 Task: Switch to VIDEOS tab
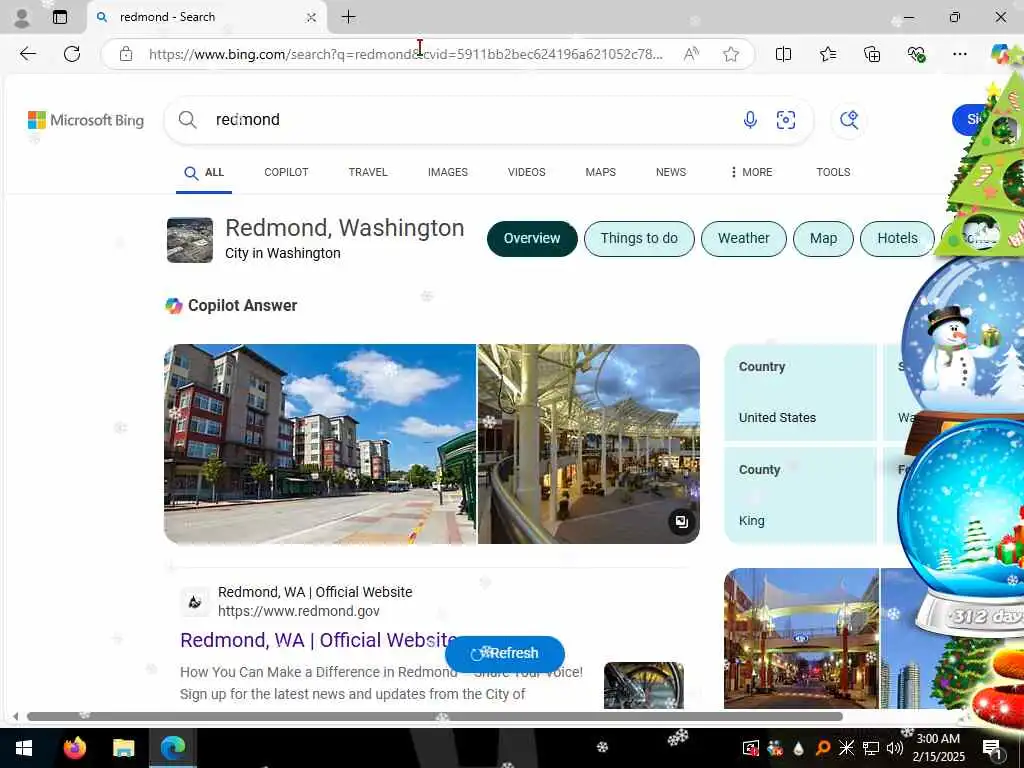526,172
